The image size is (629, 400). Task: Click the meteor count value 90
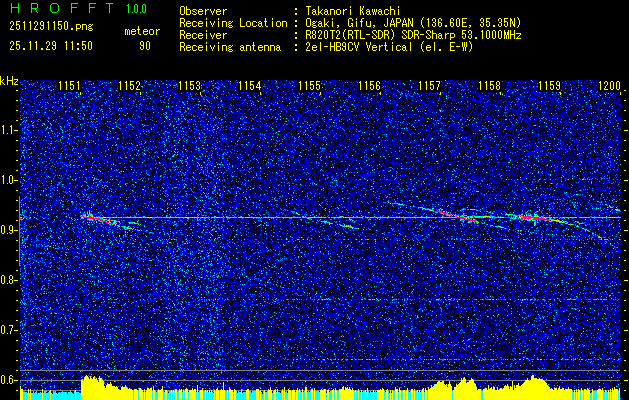coord(145,46)
